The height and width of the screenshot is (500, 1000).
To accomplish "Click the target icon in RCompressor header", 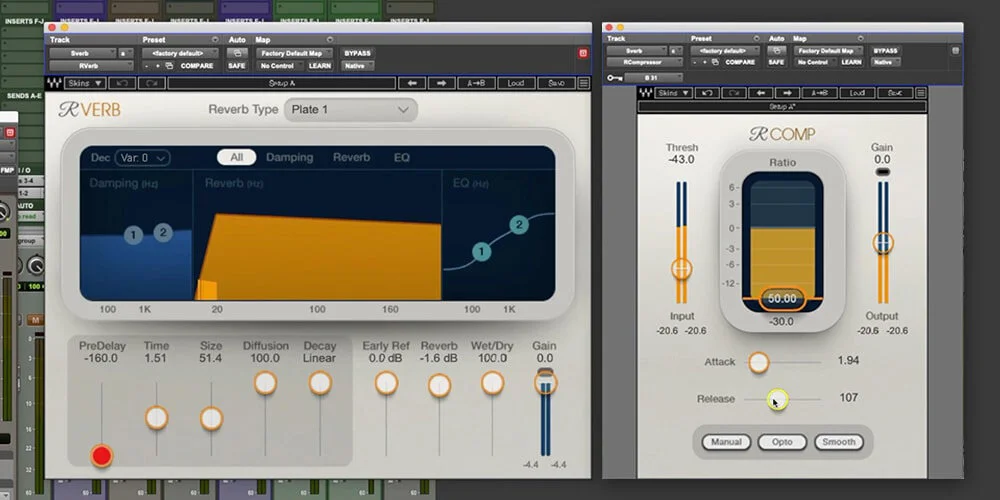I will [955, 50].
